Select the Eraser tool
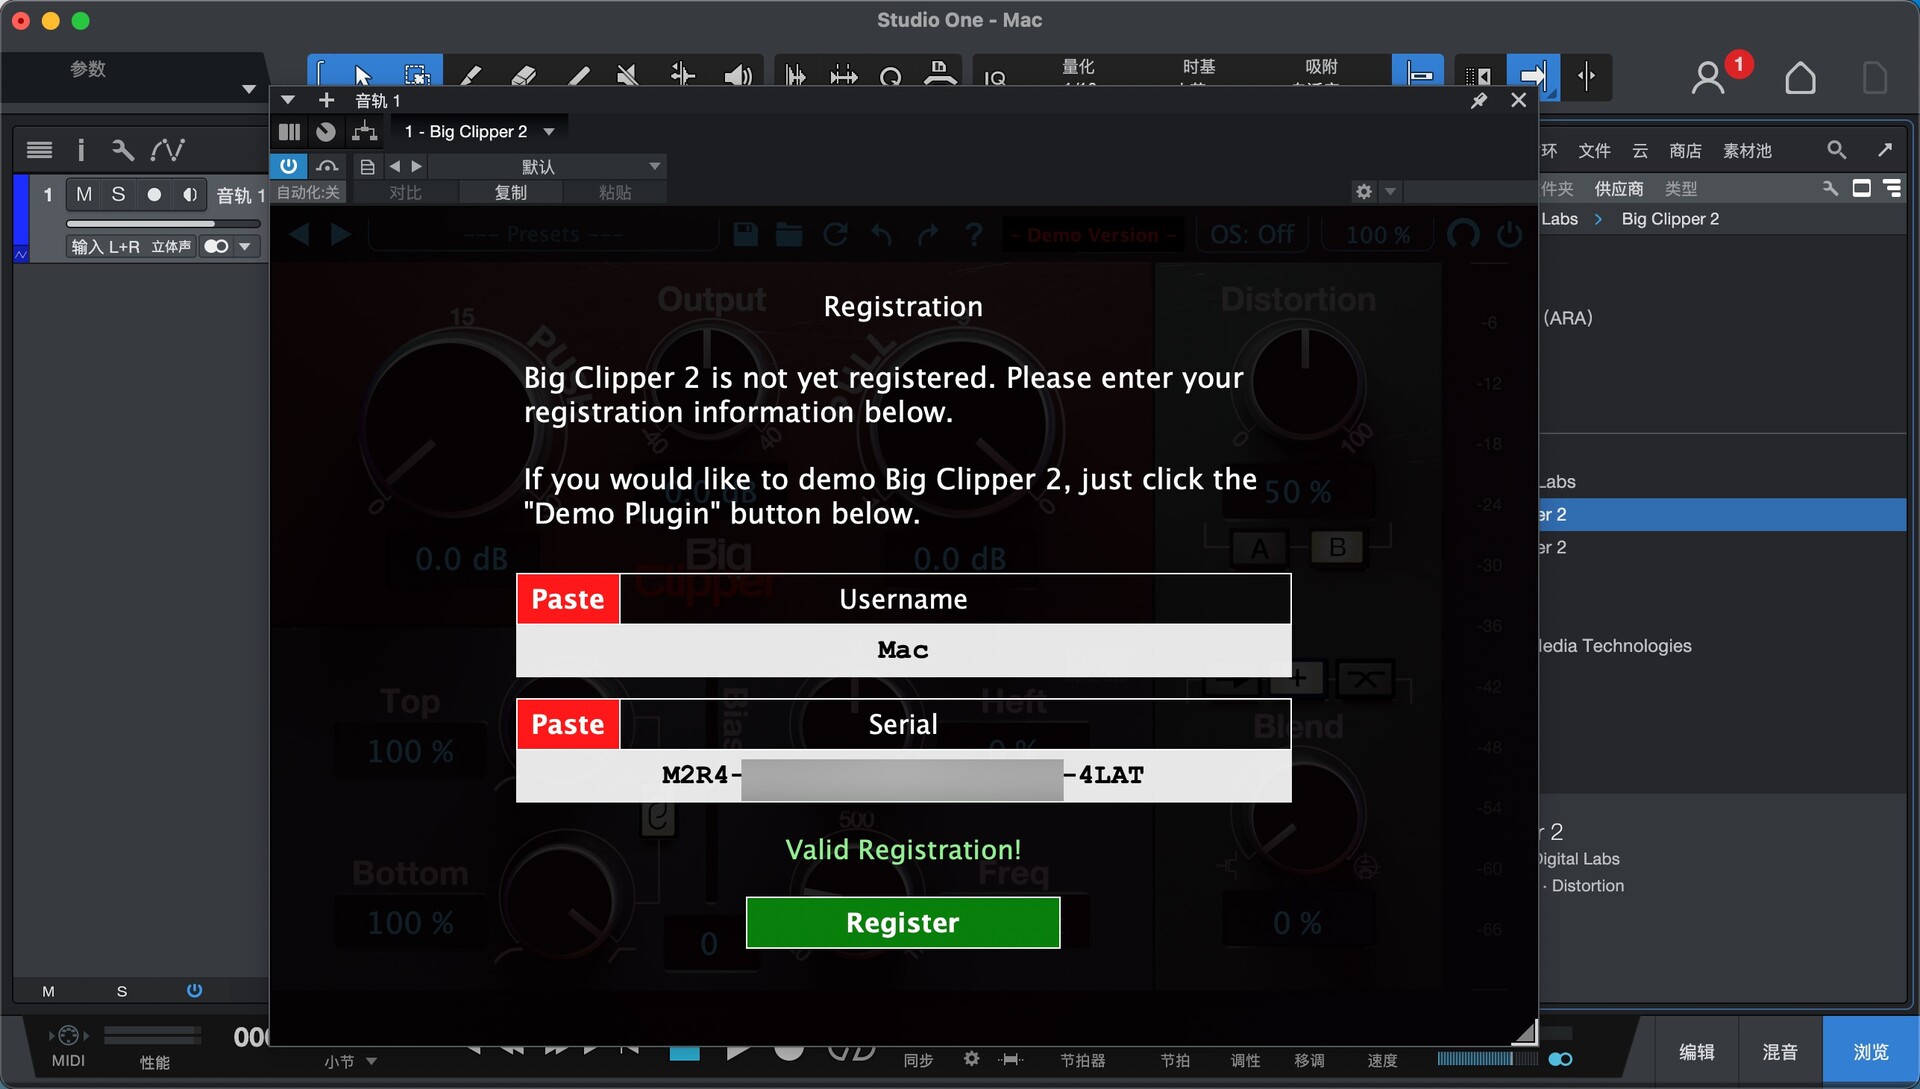This screenshot has height=1089, width=1920. coord(523,75)
